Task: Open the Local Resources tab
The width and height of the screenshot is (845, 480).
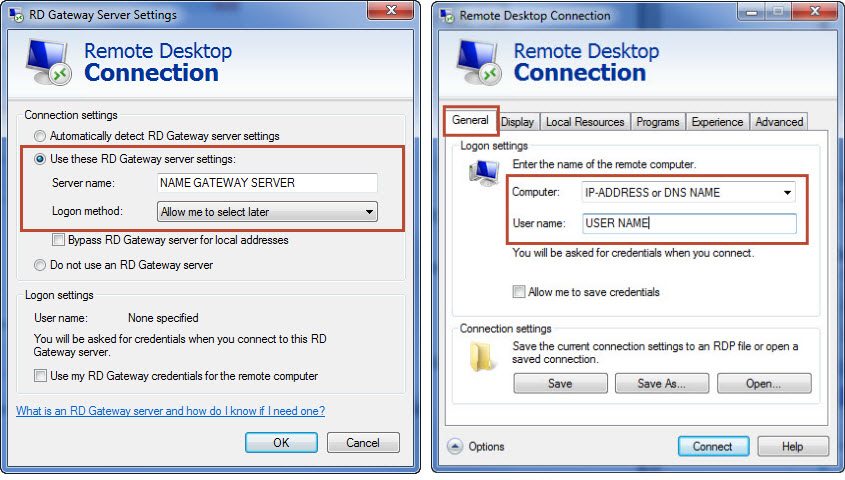Action: (x=585, y=122)
